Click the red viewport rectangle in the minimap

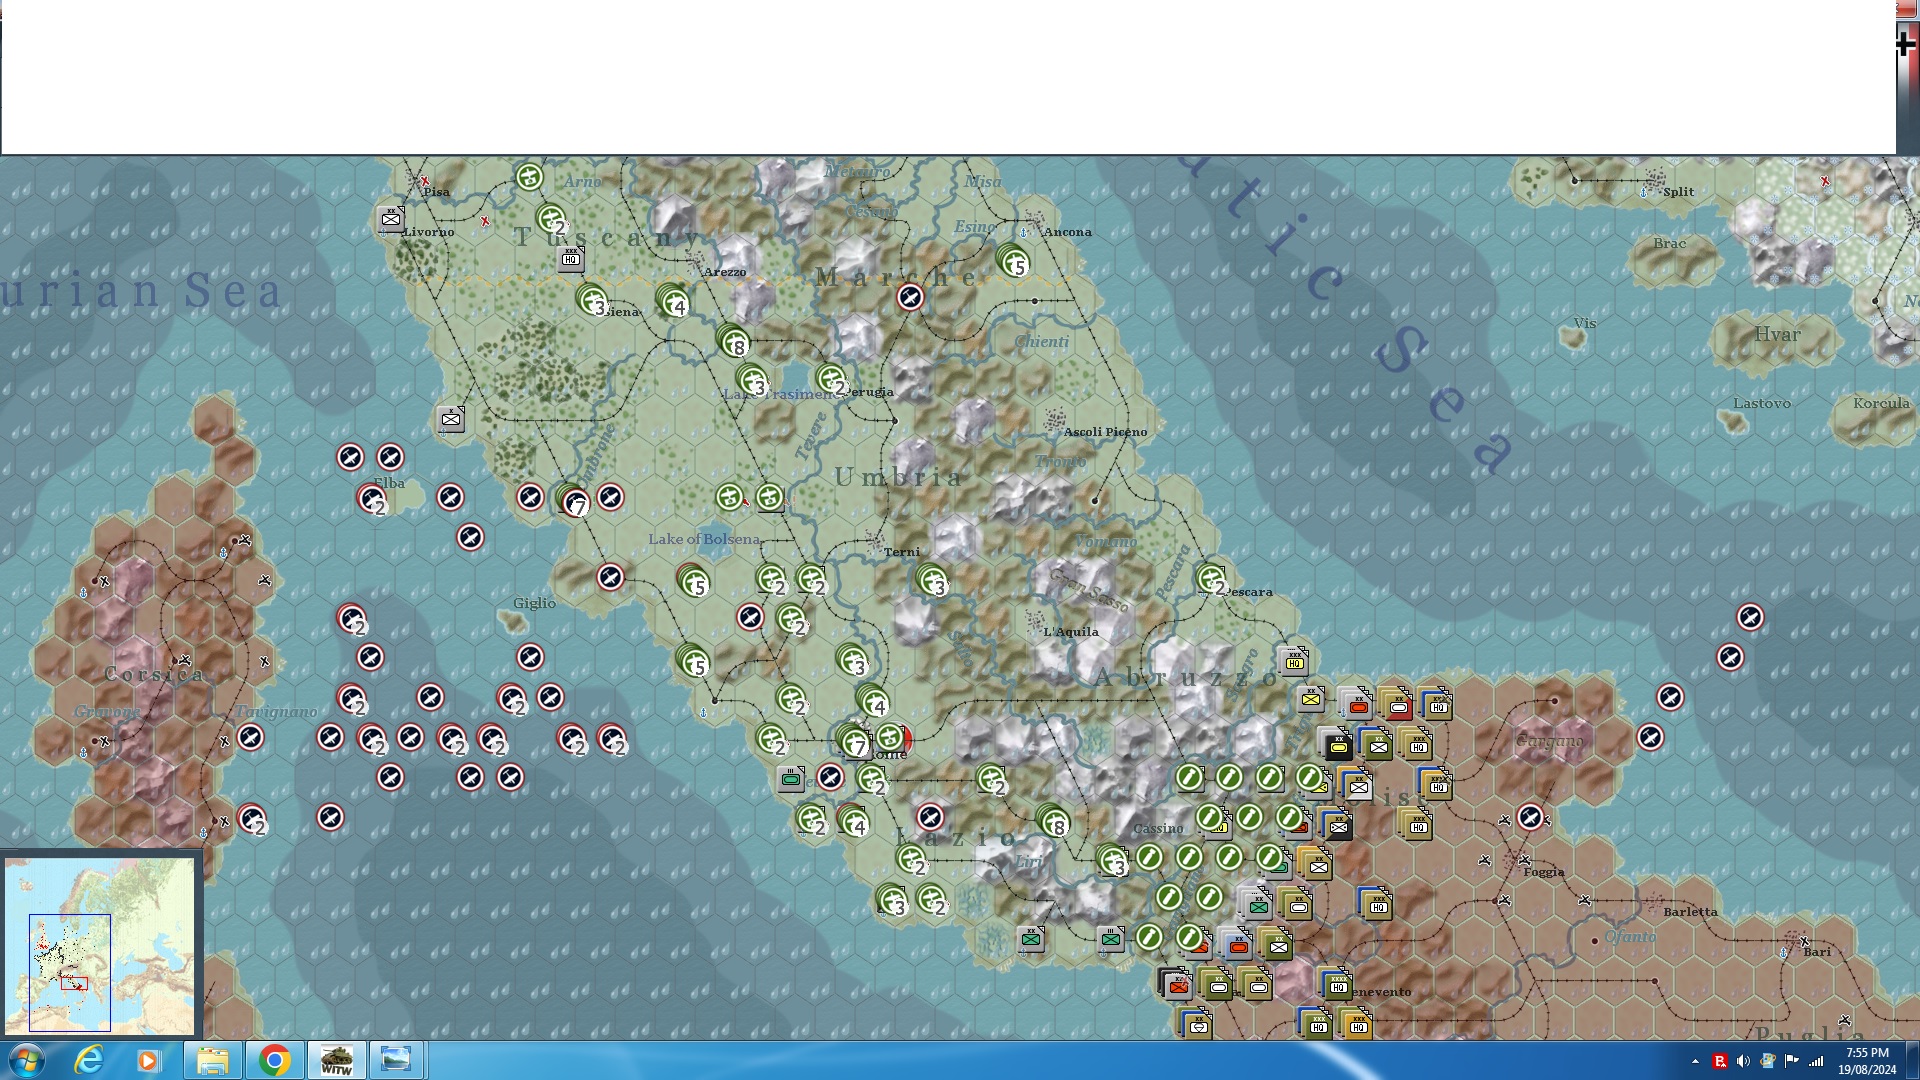coord(74,983)
